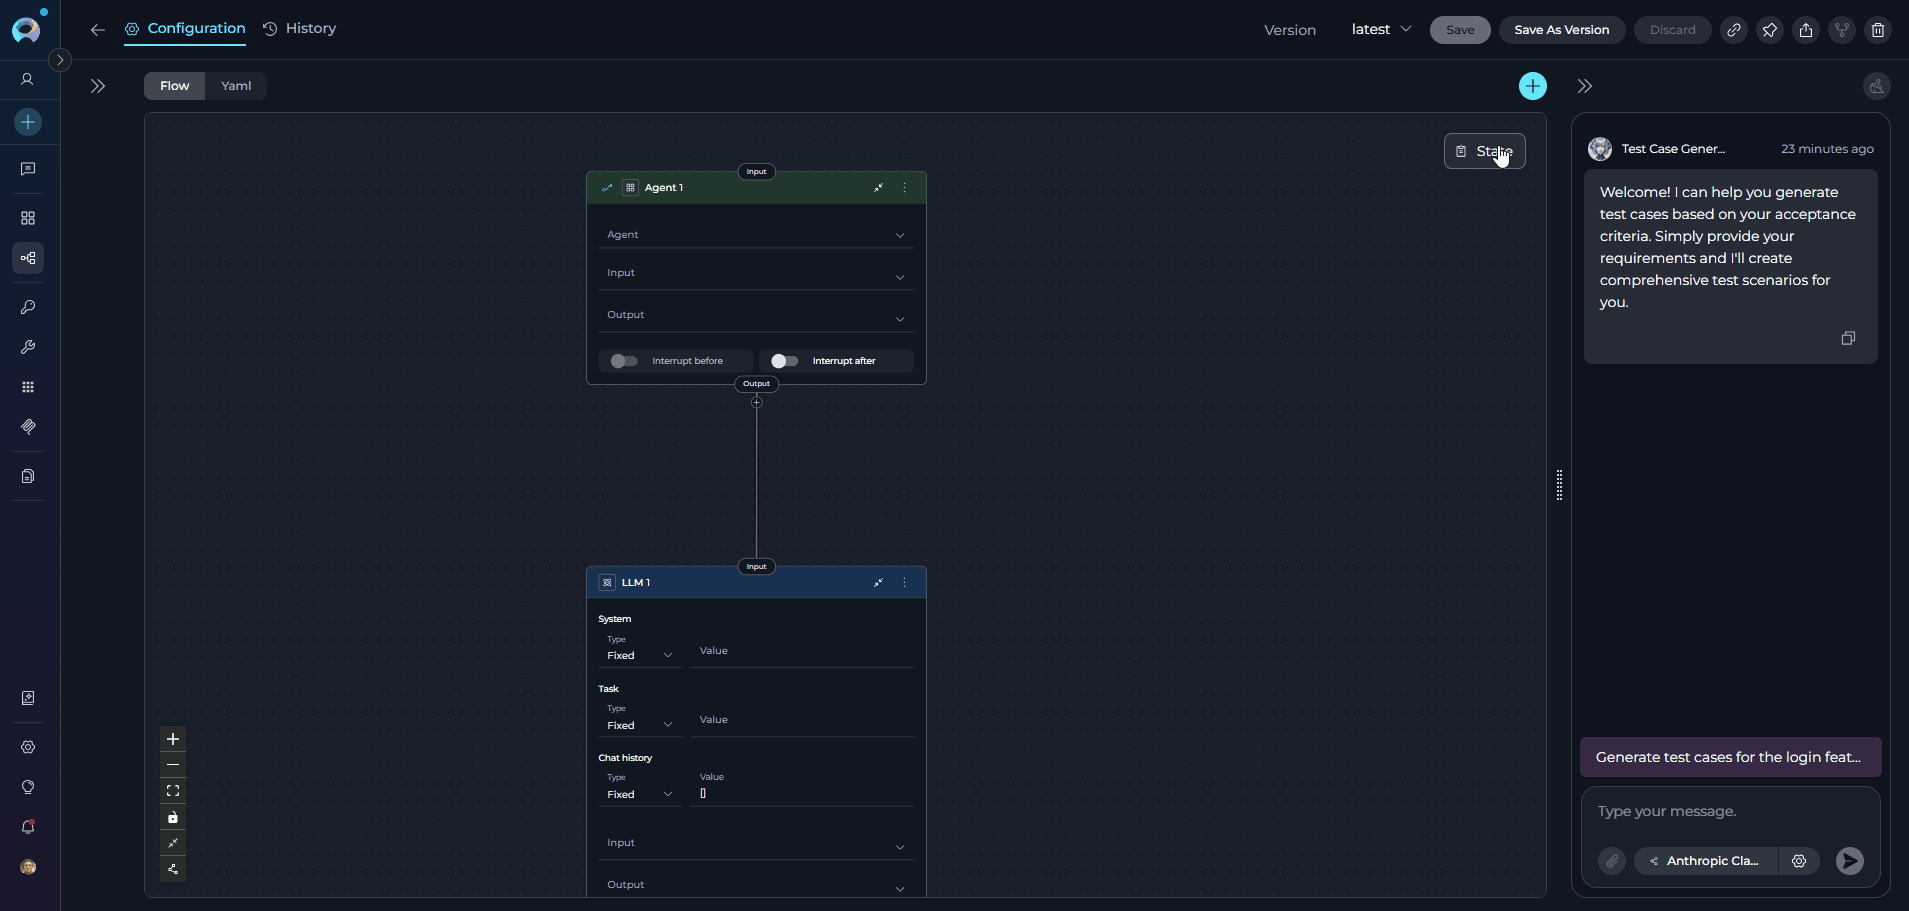Open the History tab
1909x911 pixels.
(x=300, y=29)
